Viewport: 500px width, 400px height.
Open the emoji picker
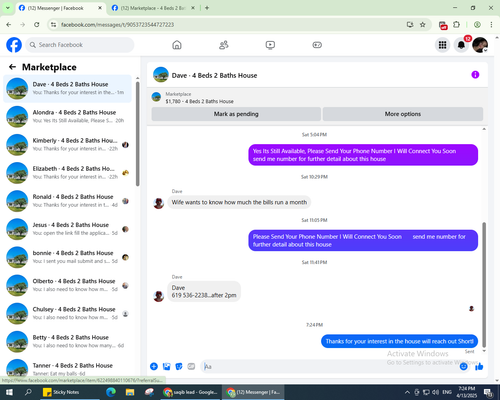click(x=463, y=367)
